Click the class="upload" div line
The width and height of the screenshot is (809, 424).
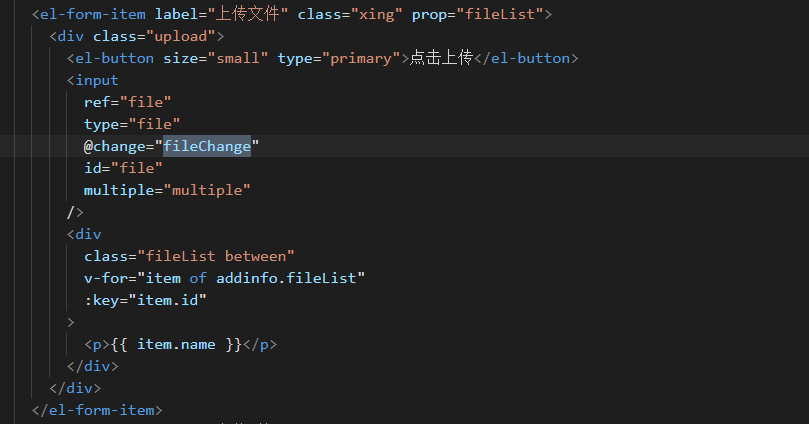[x=137, y=37]
